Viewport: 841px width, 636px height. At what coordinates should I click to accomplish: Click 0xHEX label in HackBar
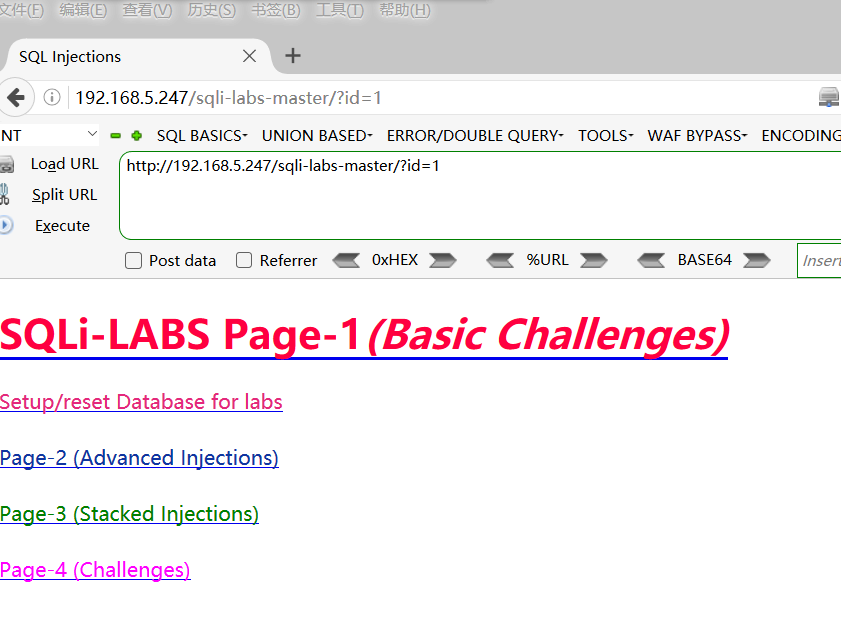click(395, 260)
